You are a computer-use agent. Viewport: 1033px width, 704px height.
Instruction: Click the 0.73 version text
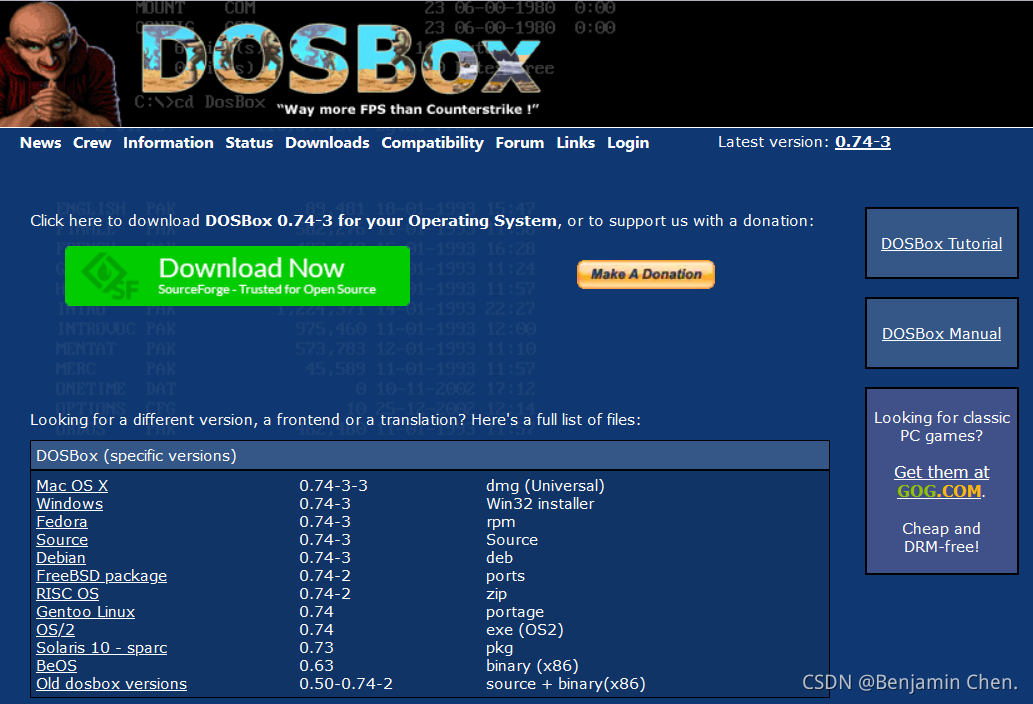[316, 648]
